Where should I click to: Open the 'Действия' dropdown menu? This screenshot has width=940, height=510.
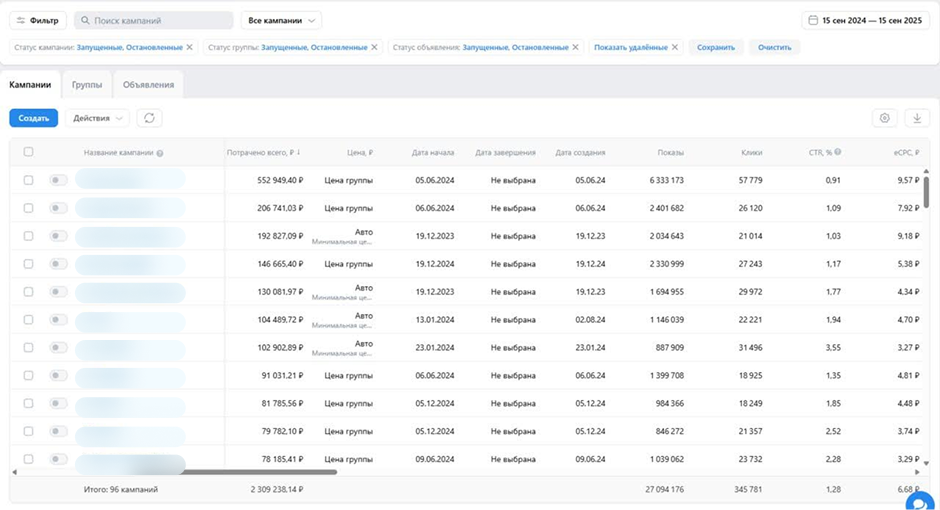point(98,118)
